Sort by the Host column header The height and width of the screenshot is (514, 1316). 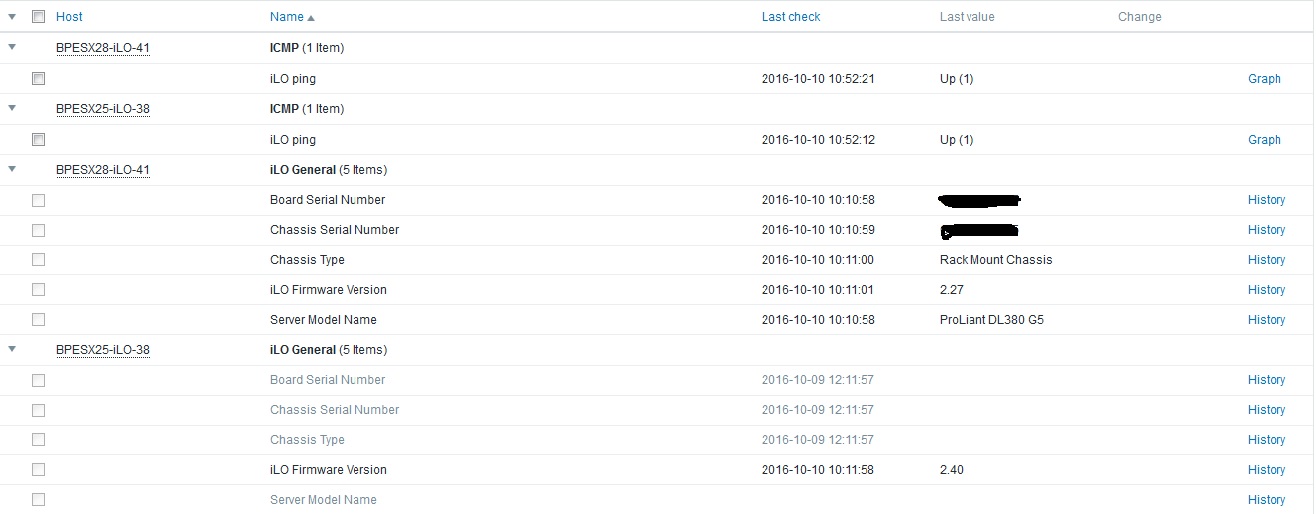point(69,17)
